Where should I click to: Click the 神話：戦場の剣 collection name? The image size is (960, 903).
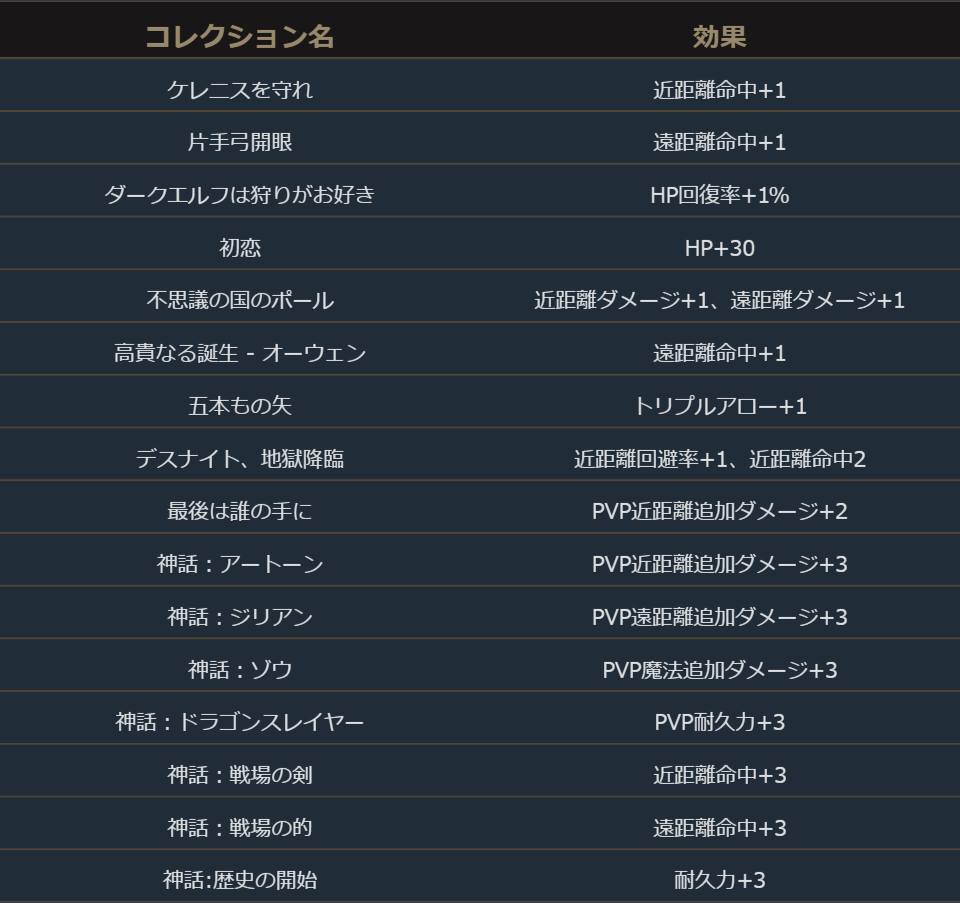pyautogui.click(x=240, y=775)
